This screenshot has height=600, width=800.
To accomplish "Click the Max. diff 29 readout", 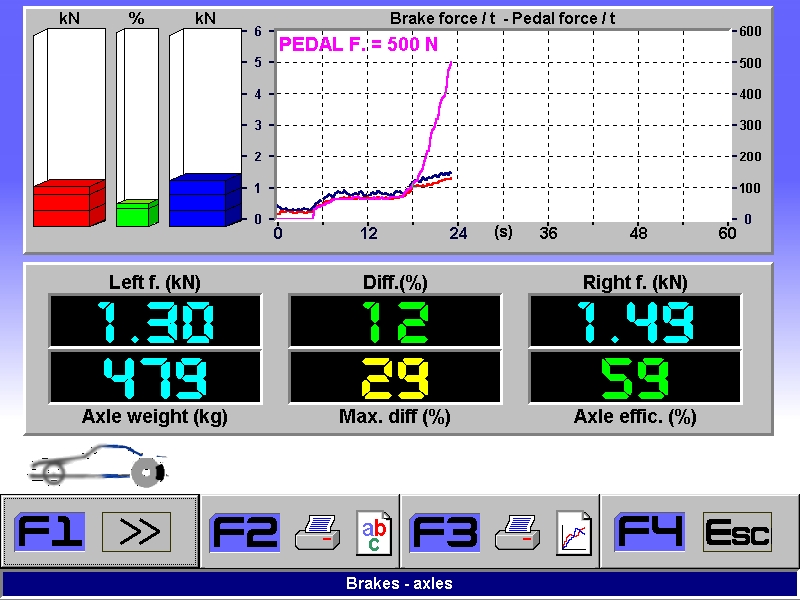I will click(x=394, y=377).
